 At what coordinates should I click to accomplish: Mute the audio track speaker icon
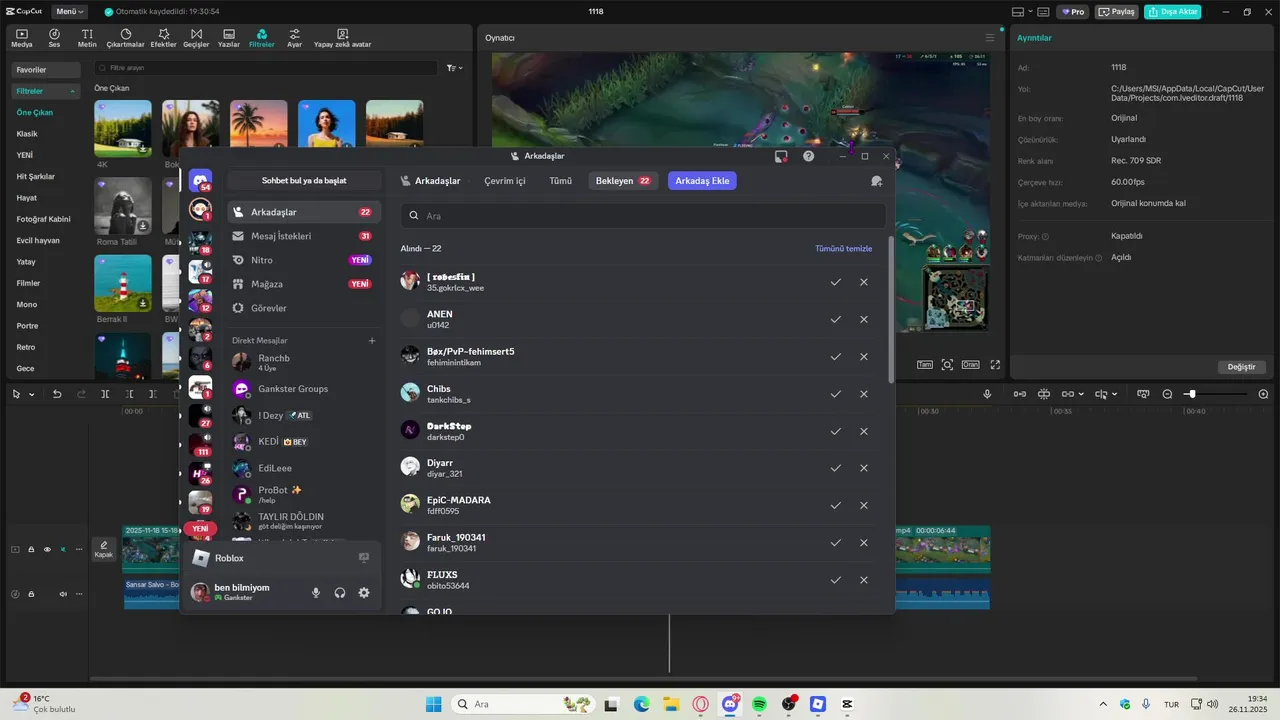click(63, 594)
